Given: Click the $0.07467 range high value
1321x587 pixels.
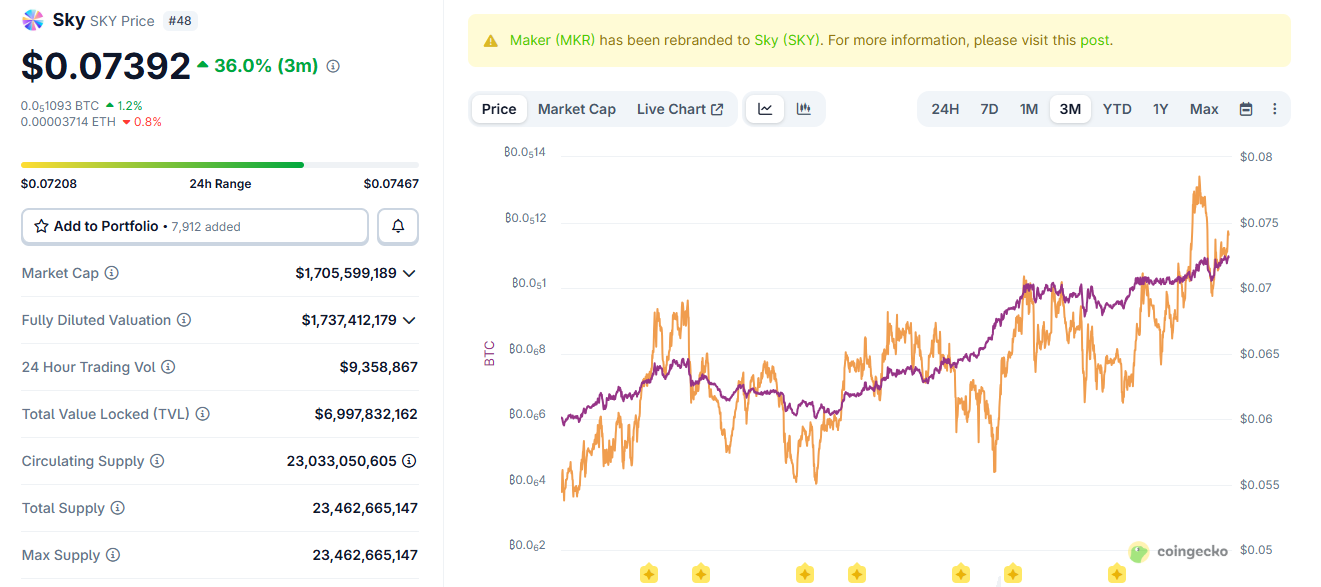Looking at the screenshot, I should click(x=391, y=184).
